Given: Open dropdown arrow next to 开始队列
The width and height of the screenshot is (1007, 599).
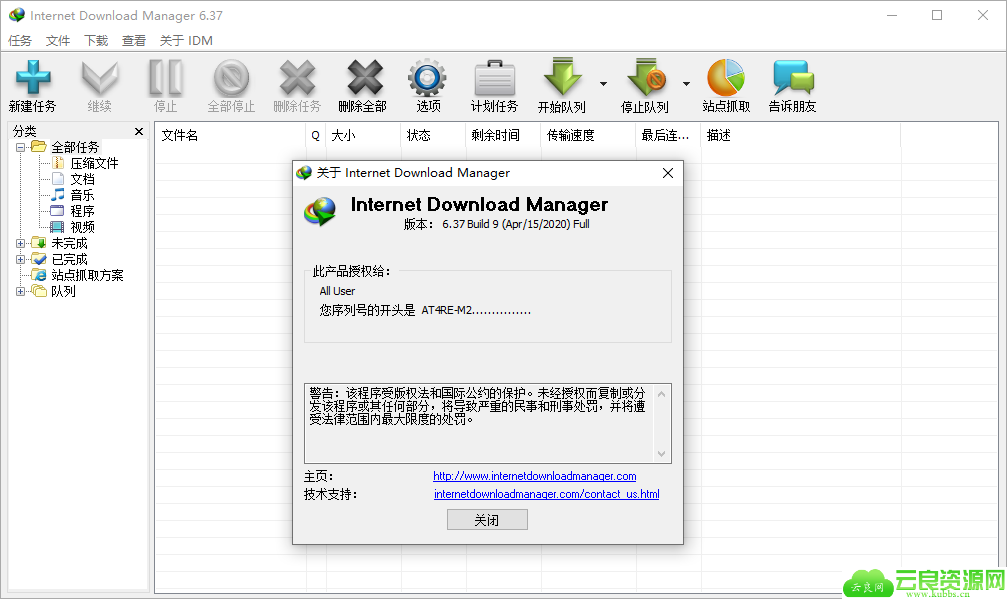Looking at the screenshot, I should [x=603, y=84].
